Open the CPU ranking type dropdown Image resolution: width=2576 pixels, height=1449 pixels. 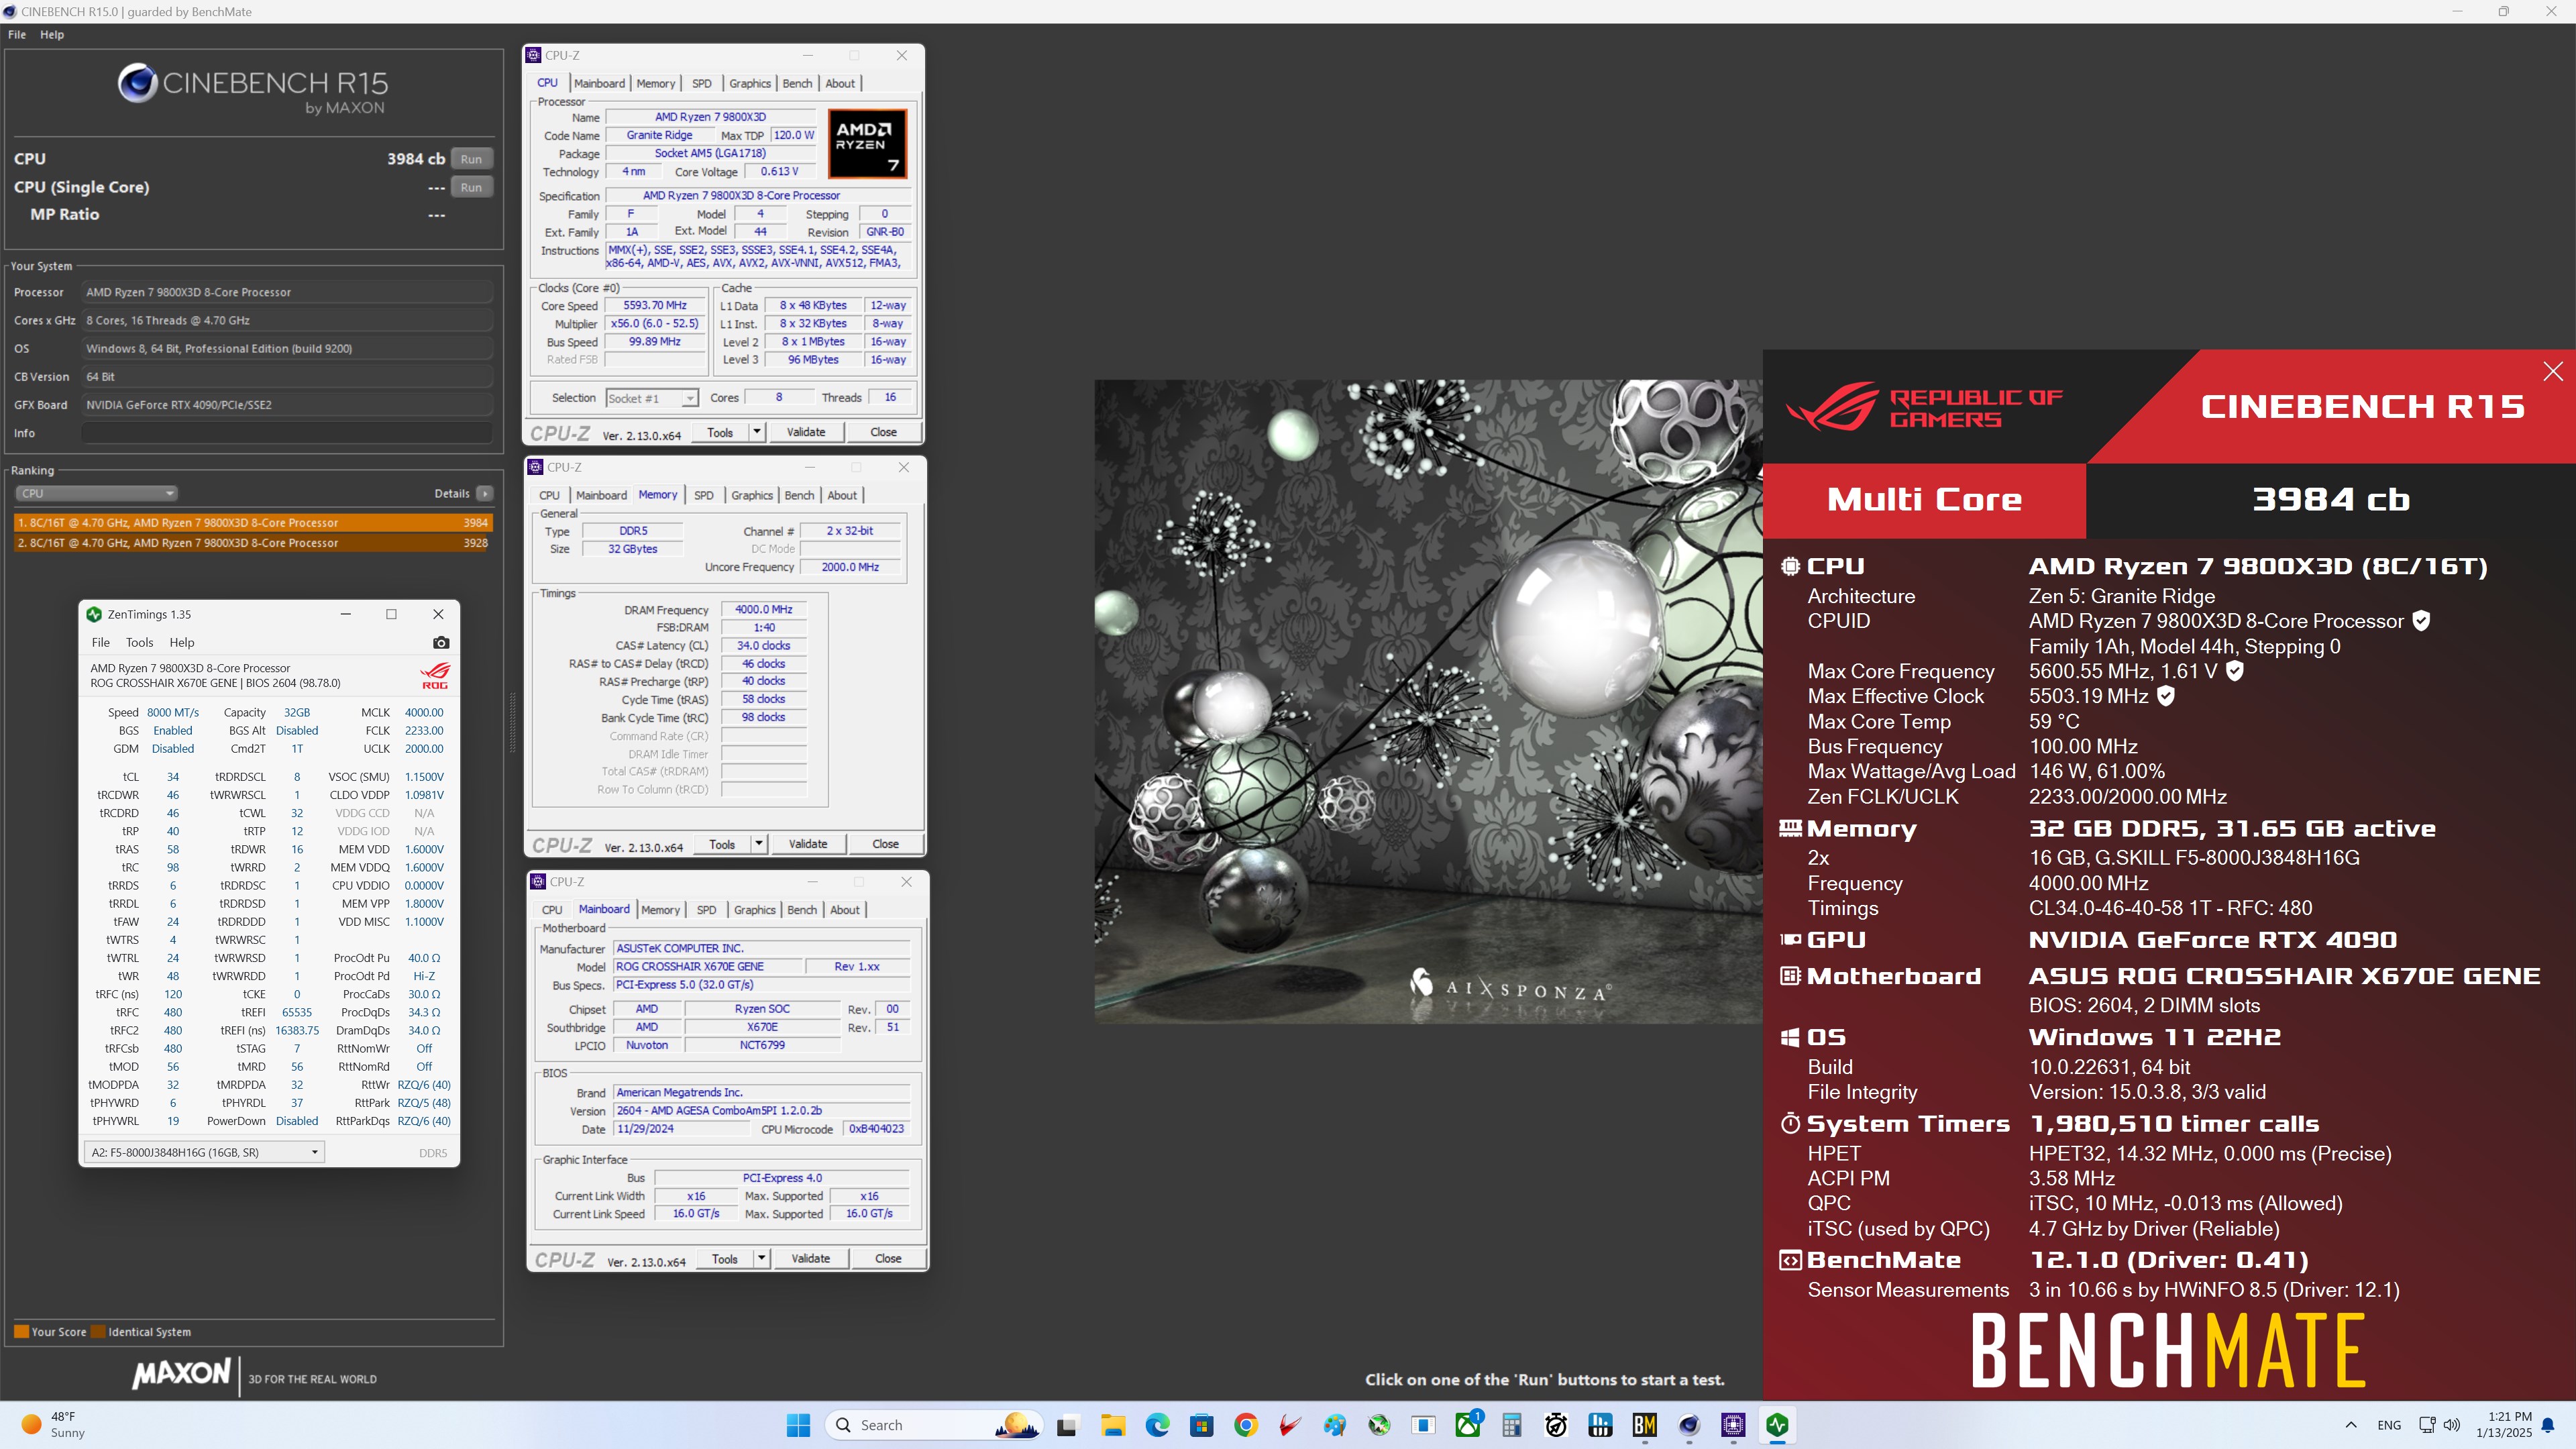[96, 493]
